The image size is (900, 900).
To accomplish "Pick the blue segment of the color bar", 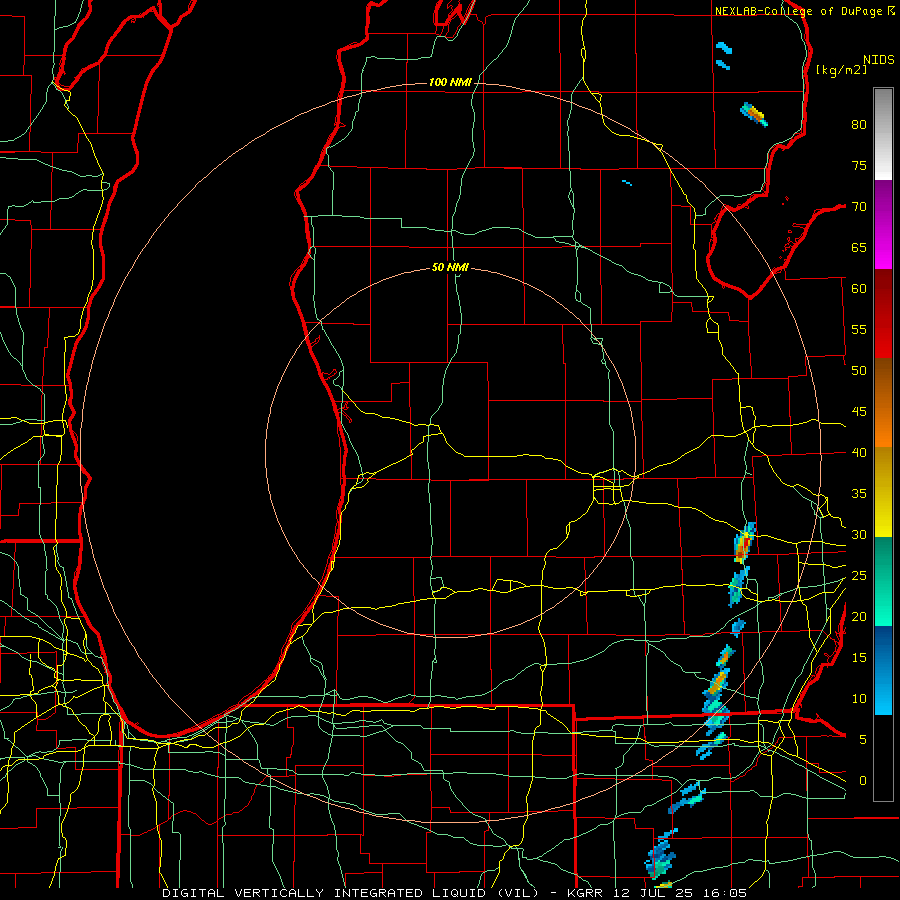I will pyautogui.click(x=883, y=671).
